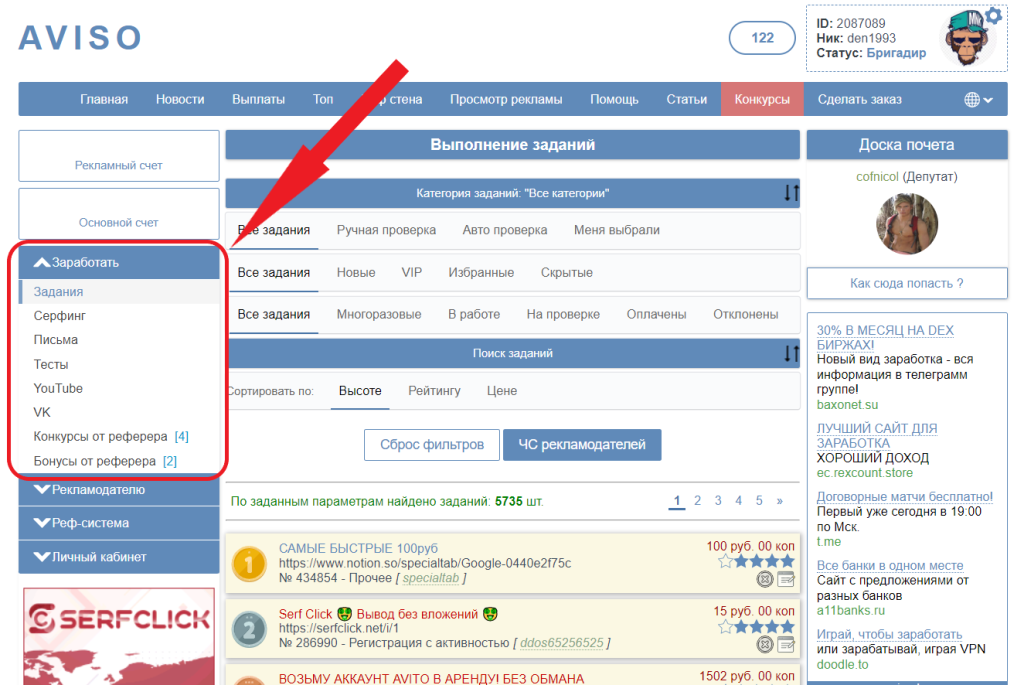Viewport: 1024px width, 685px height.
Task: Click the ЧС рекламодателей button
Action: [x=582, y=445]
